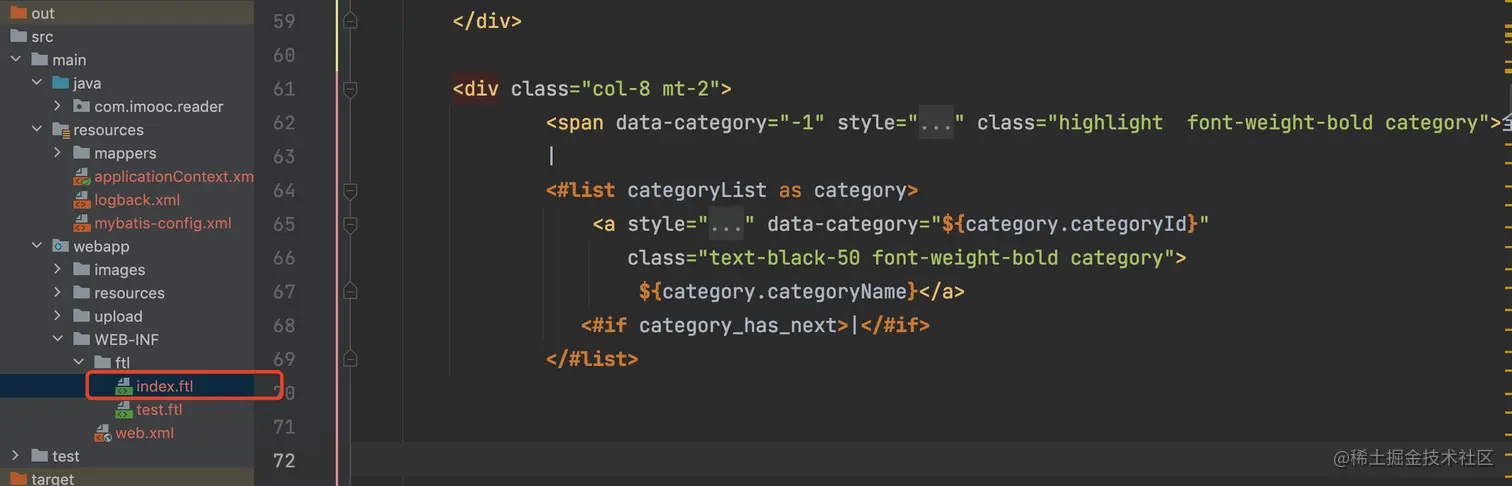Viewport: 1512px width, 486px height.
Task: Collapse the main folder with its chevron
Action: 15,60
